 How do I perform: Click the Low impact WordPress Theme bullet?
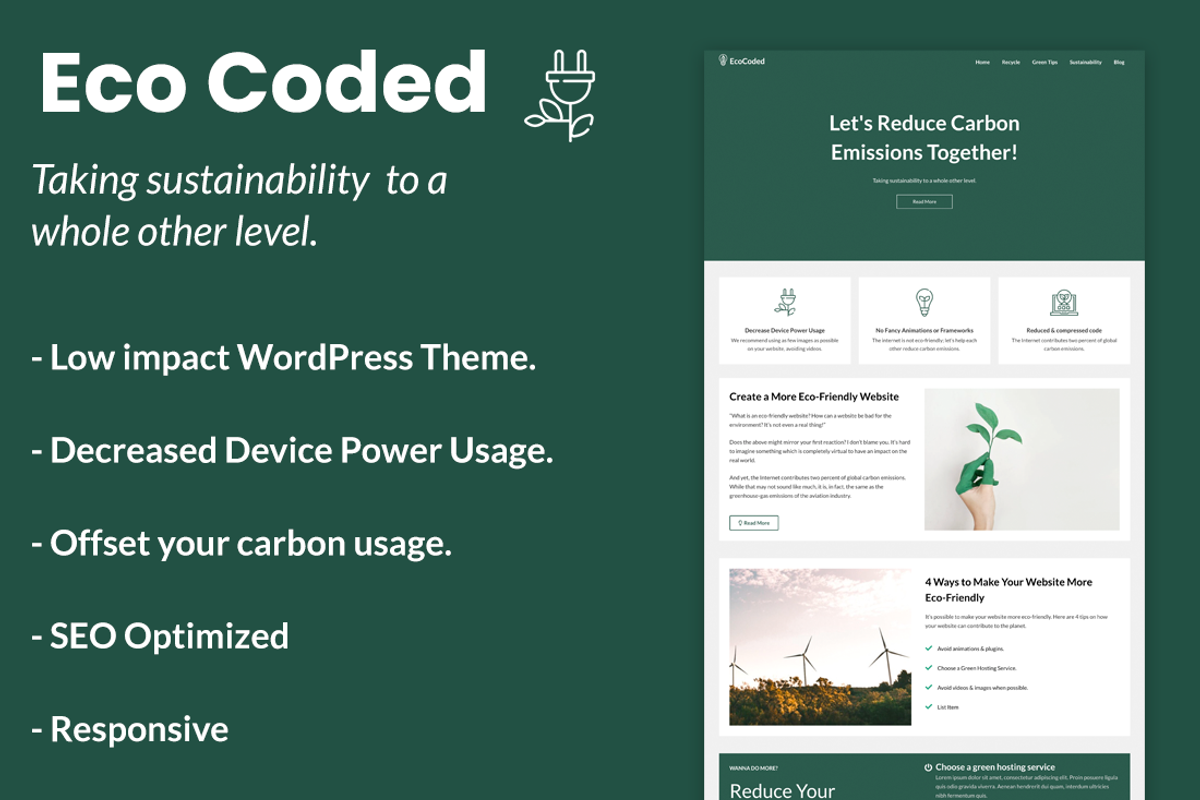(283, 358)
